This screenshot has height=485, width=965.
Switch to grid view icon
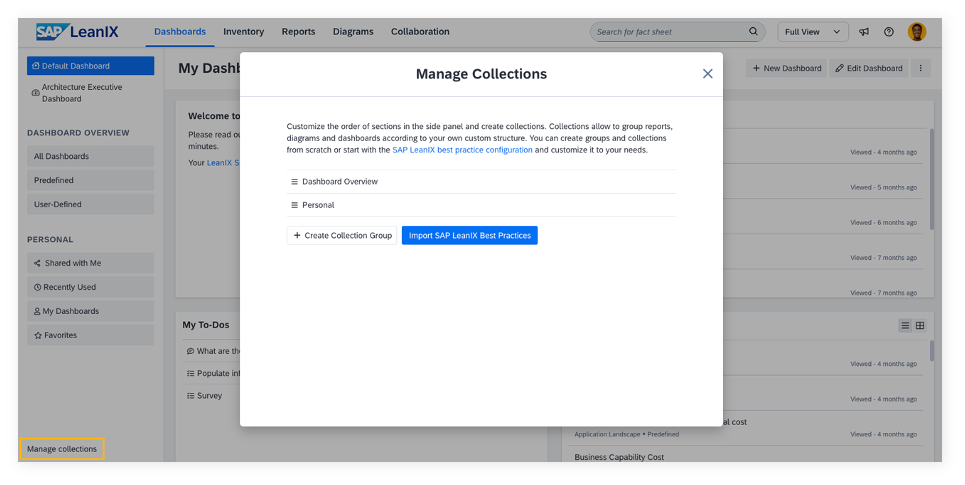(x=920, y=326)
